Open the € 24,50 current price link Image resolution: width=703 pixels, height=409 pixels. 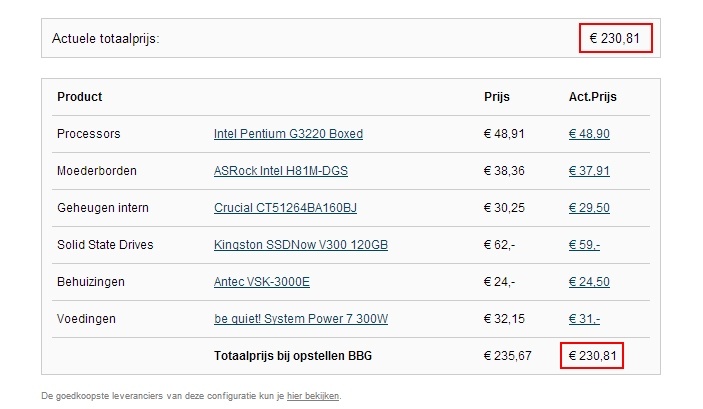(x=588, y=282)
